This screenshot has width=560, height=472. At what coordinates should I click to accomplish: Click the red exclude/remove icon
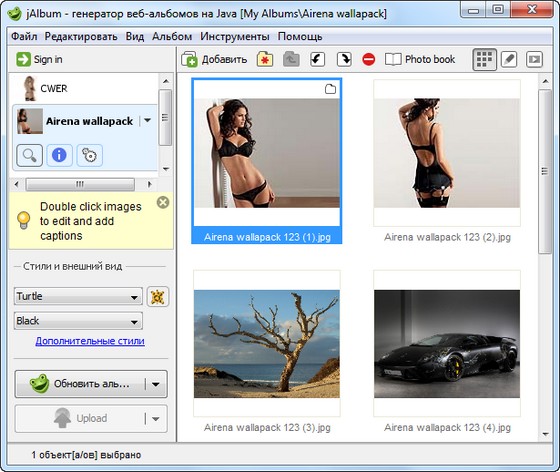pyautogui.click(x=369, y=59)
